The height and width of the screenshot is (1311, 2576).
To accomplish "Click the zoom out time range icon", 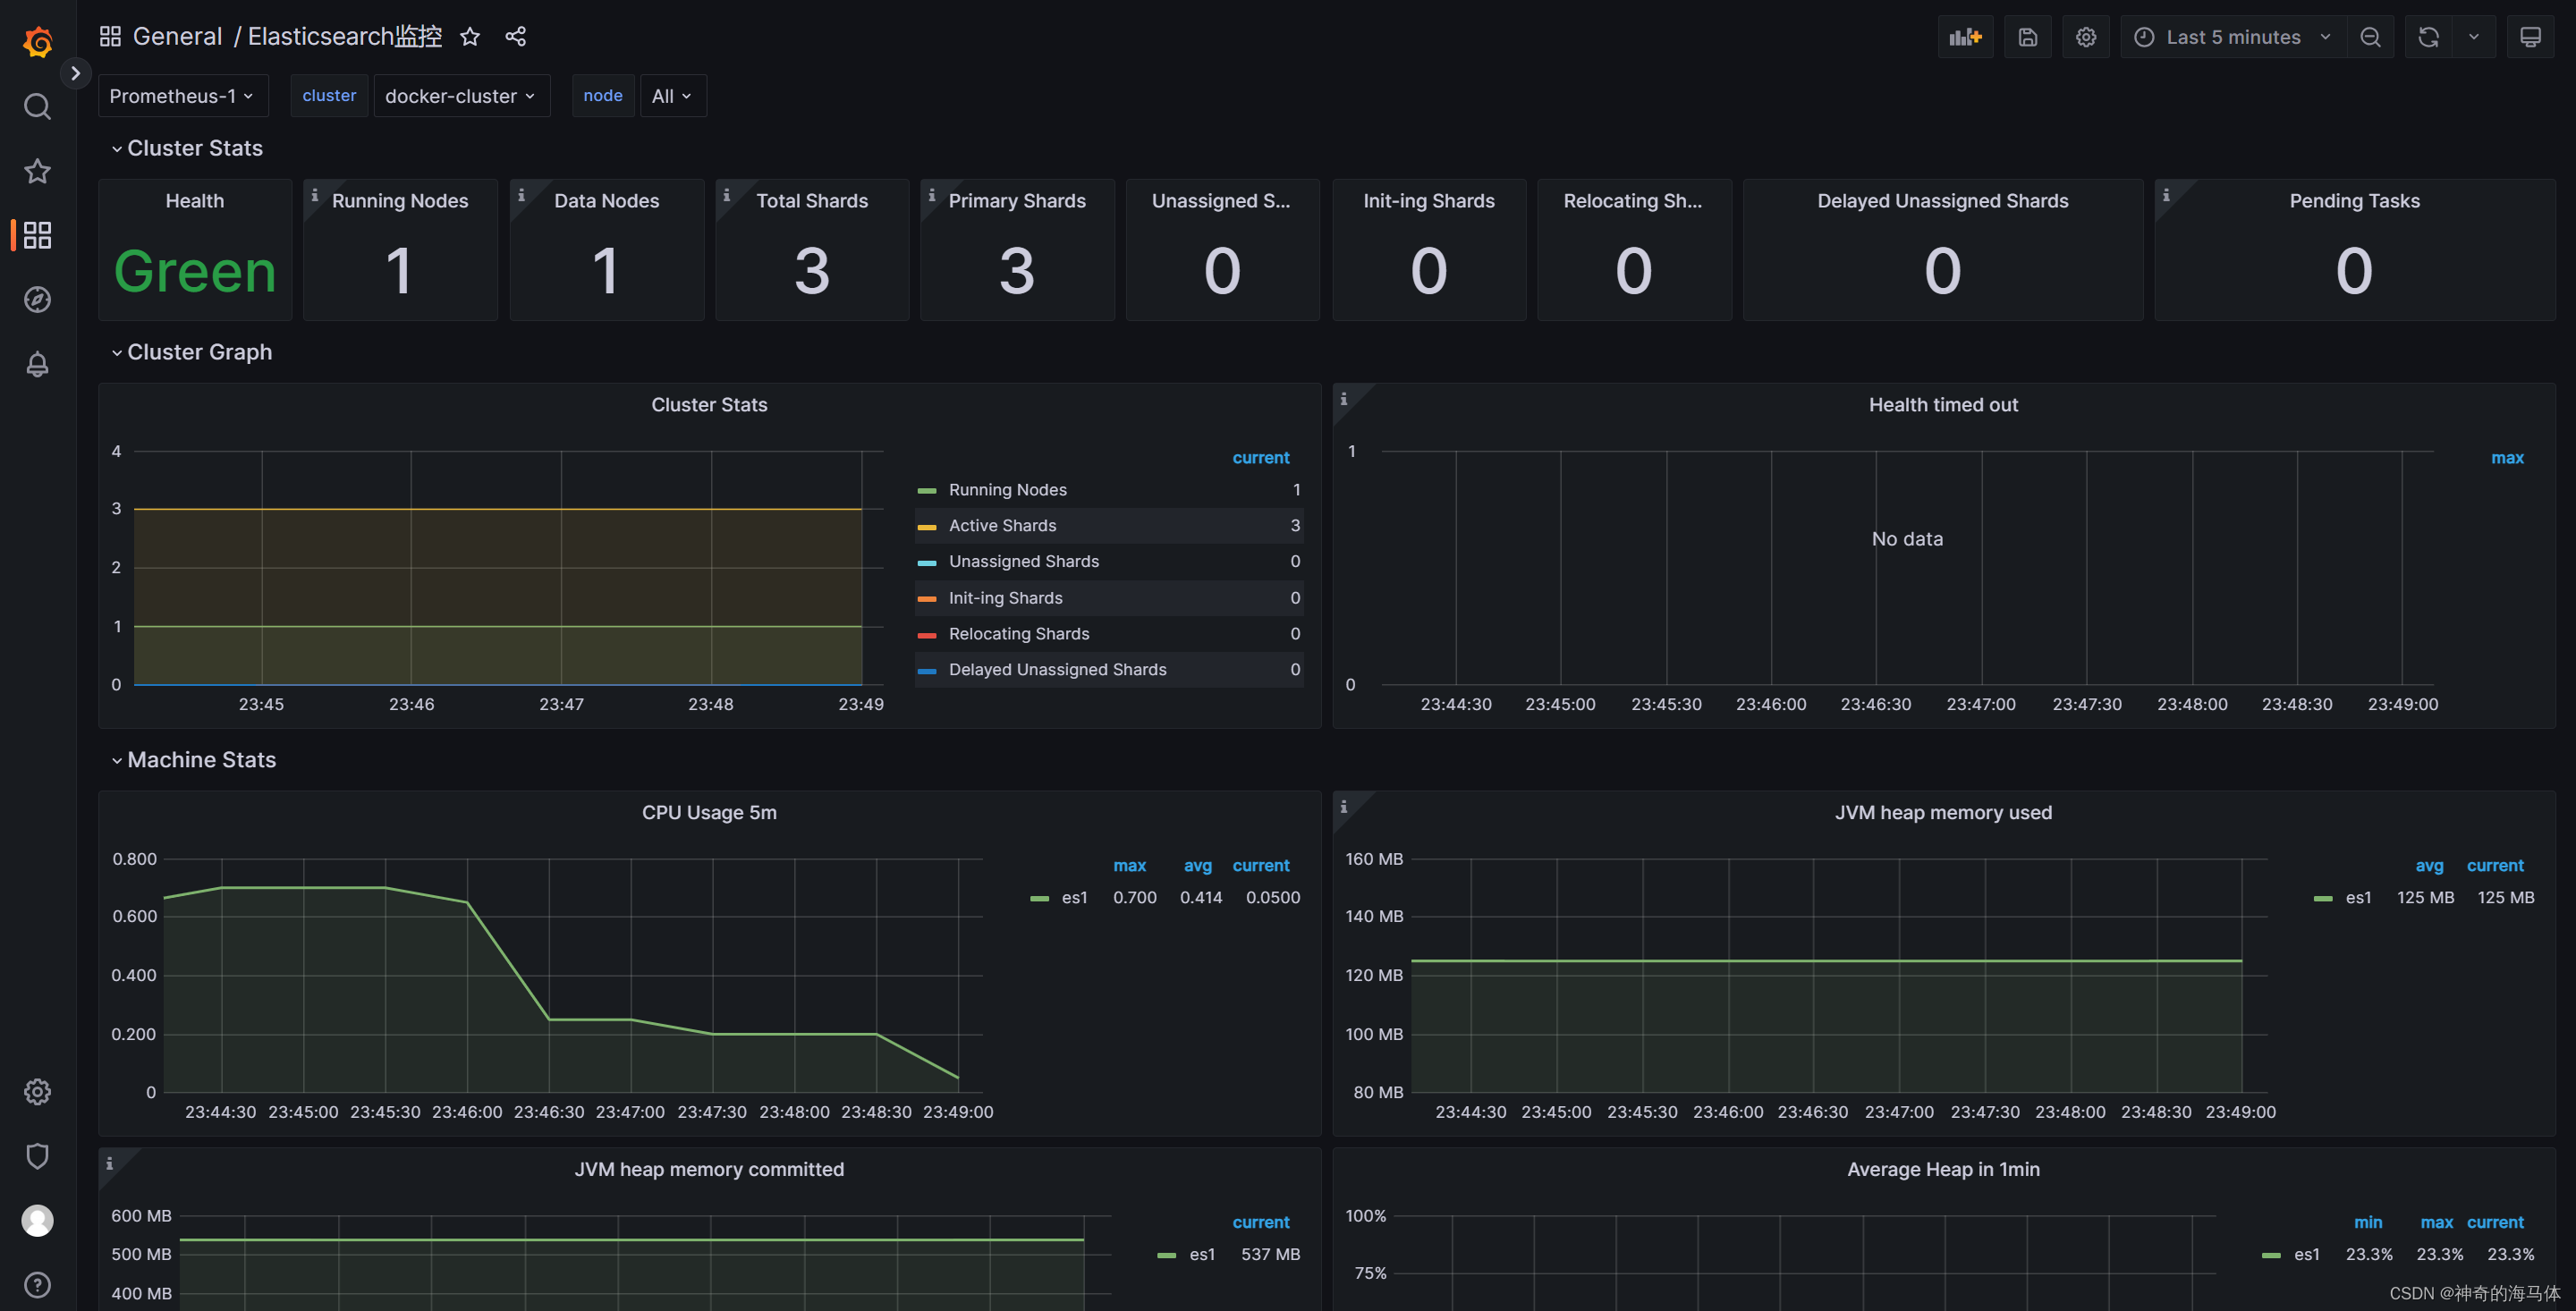I will (x=2370, y=37).
